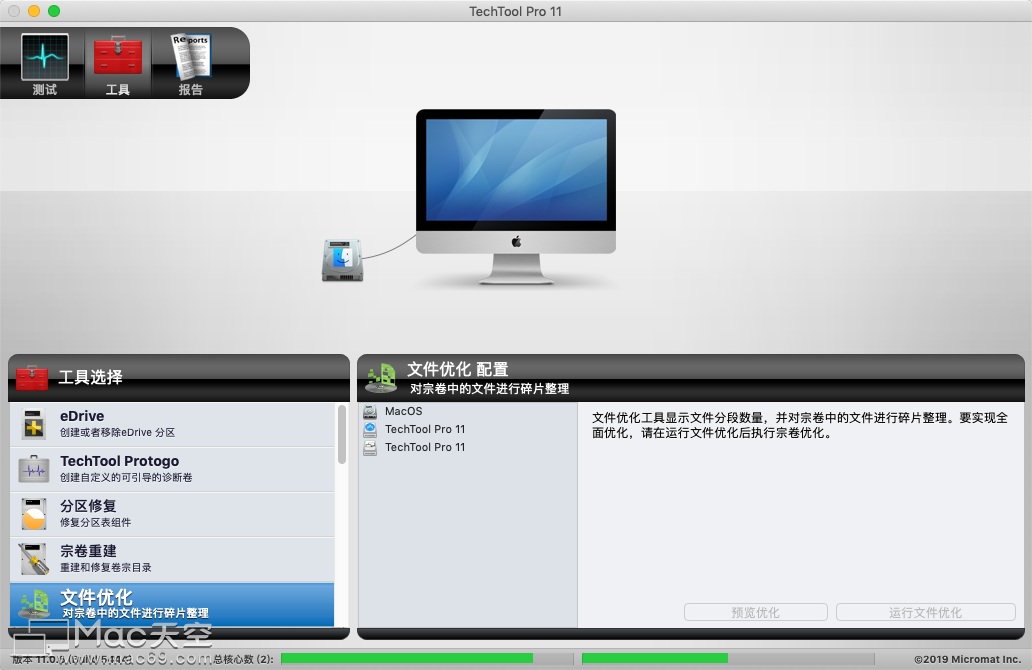Screen dimensions: 1032x670
Task: Select the eDrive tool icon
Action: [x=34, y=424]
